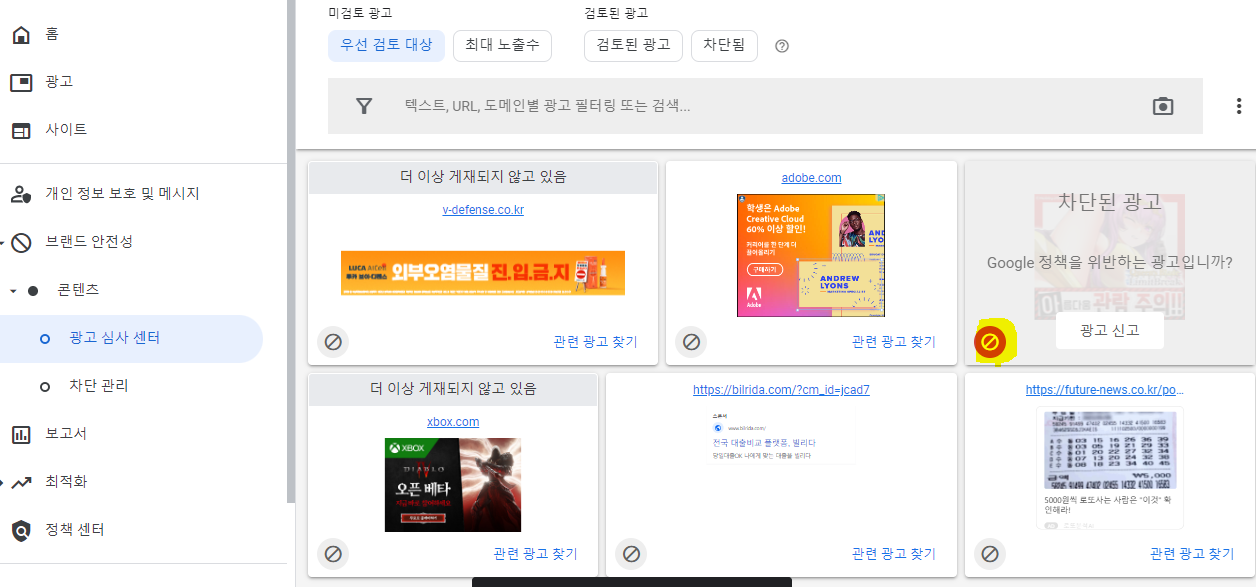Click the sidebar vertical scrollbar
1256x587 pixels.
point(291,250)
